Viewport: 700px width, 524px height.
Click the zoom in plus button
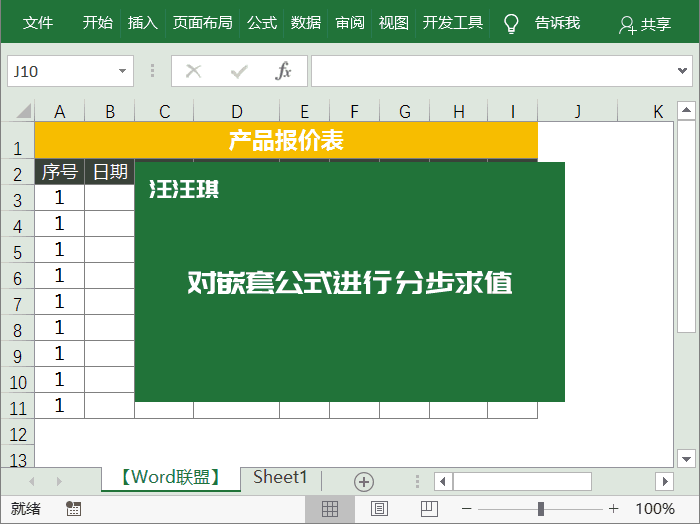pyautogui.click(x=613, y=508)
